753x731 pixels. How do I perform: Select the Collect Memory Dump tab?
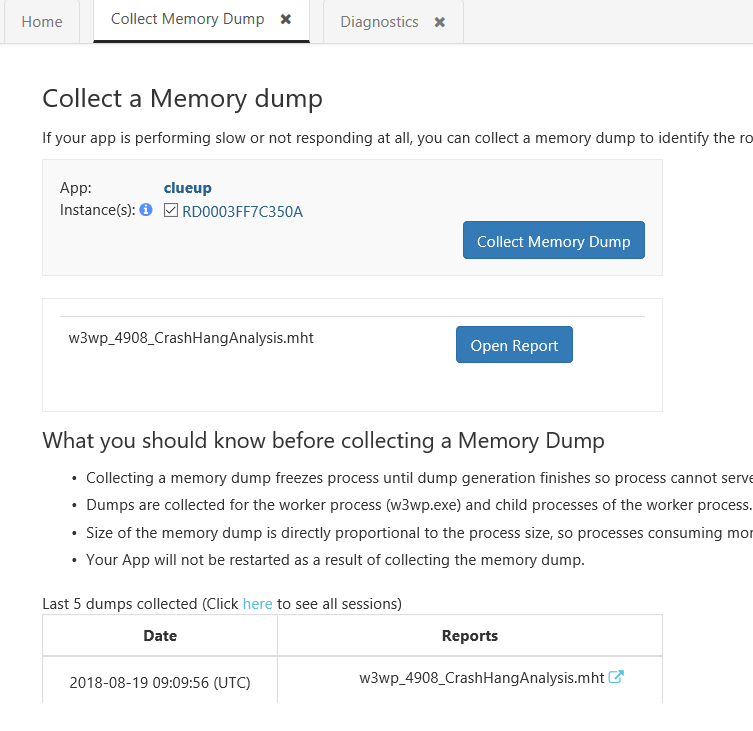coord(188,19)
